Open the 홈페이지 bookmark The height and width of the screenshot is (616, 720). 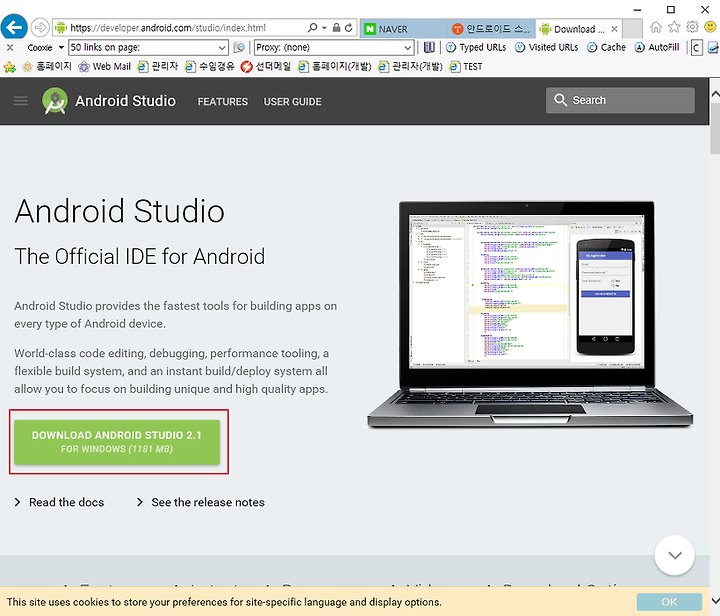[x=47, y=67]
